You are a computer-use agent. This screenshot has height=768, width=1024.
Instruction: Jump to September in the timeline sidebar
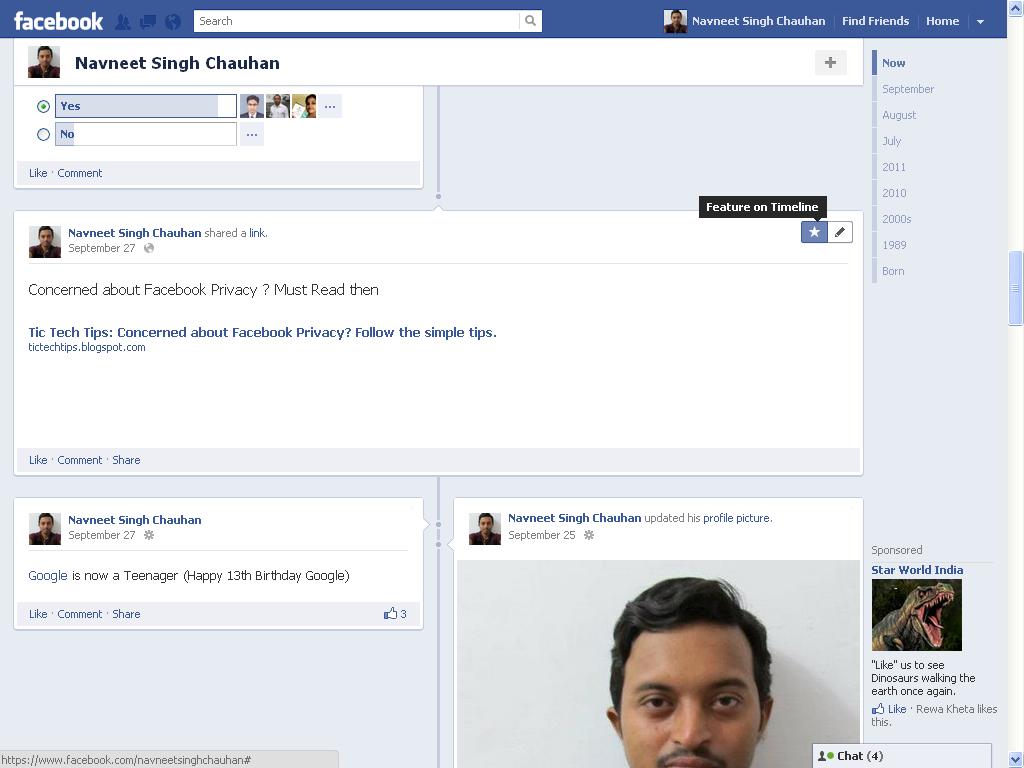[x=907, y=89]
